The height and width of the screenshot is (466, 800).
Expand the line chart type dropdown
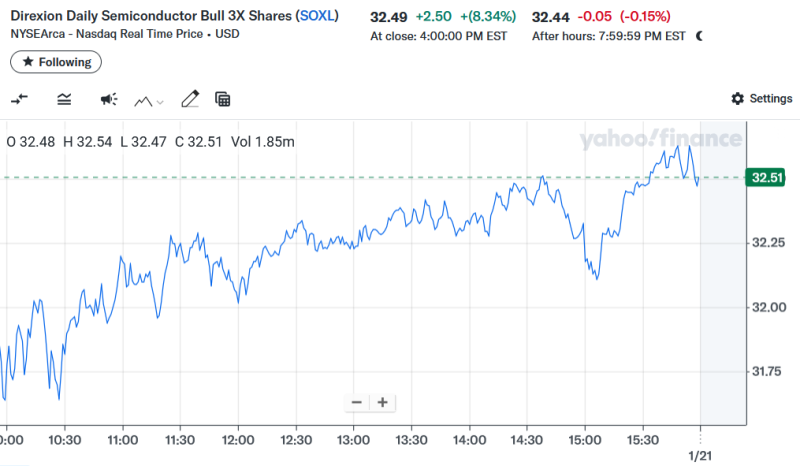point(150,100)
